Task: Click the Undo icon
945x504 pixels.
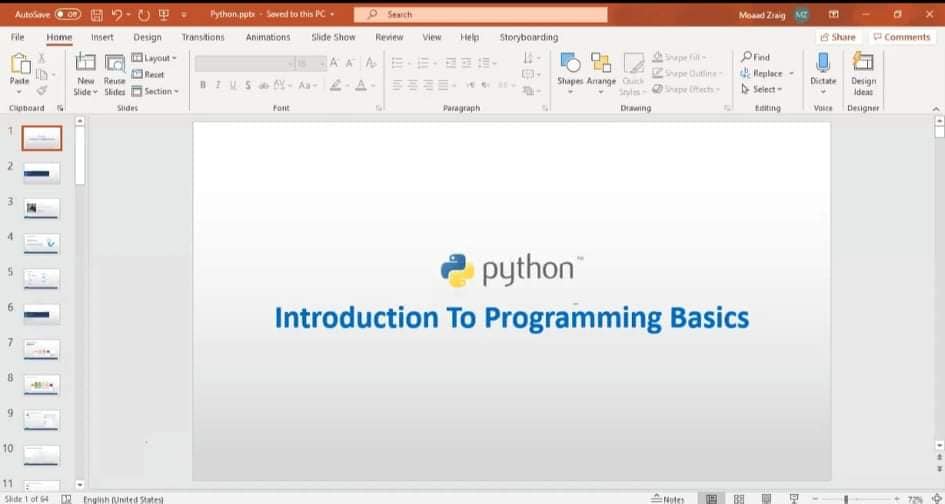Action: coord(117,14)
